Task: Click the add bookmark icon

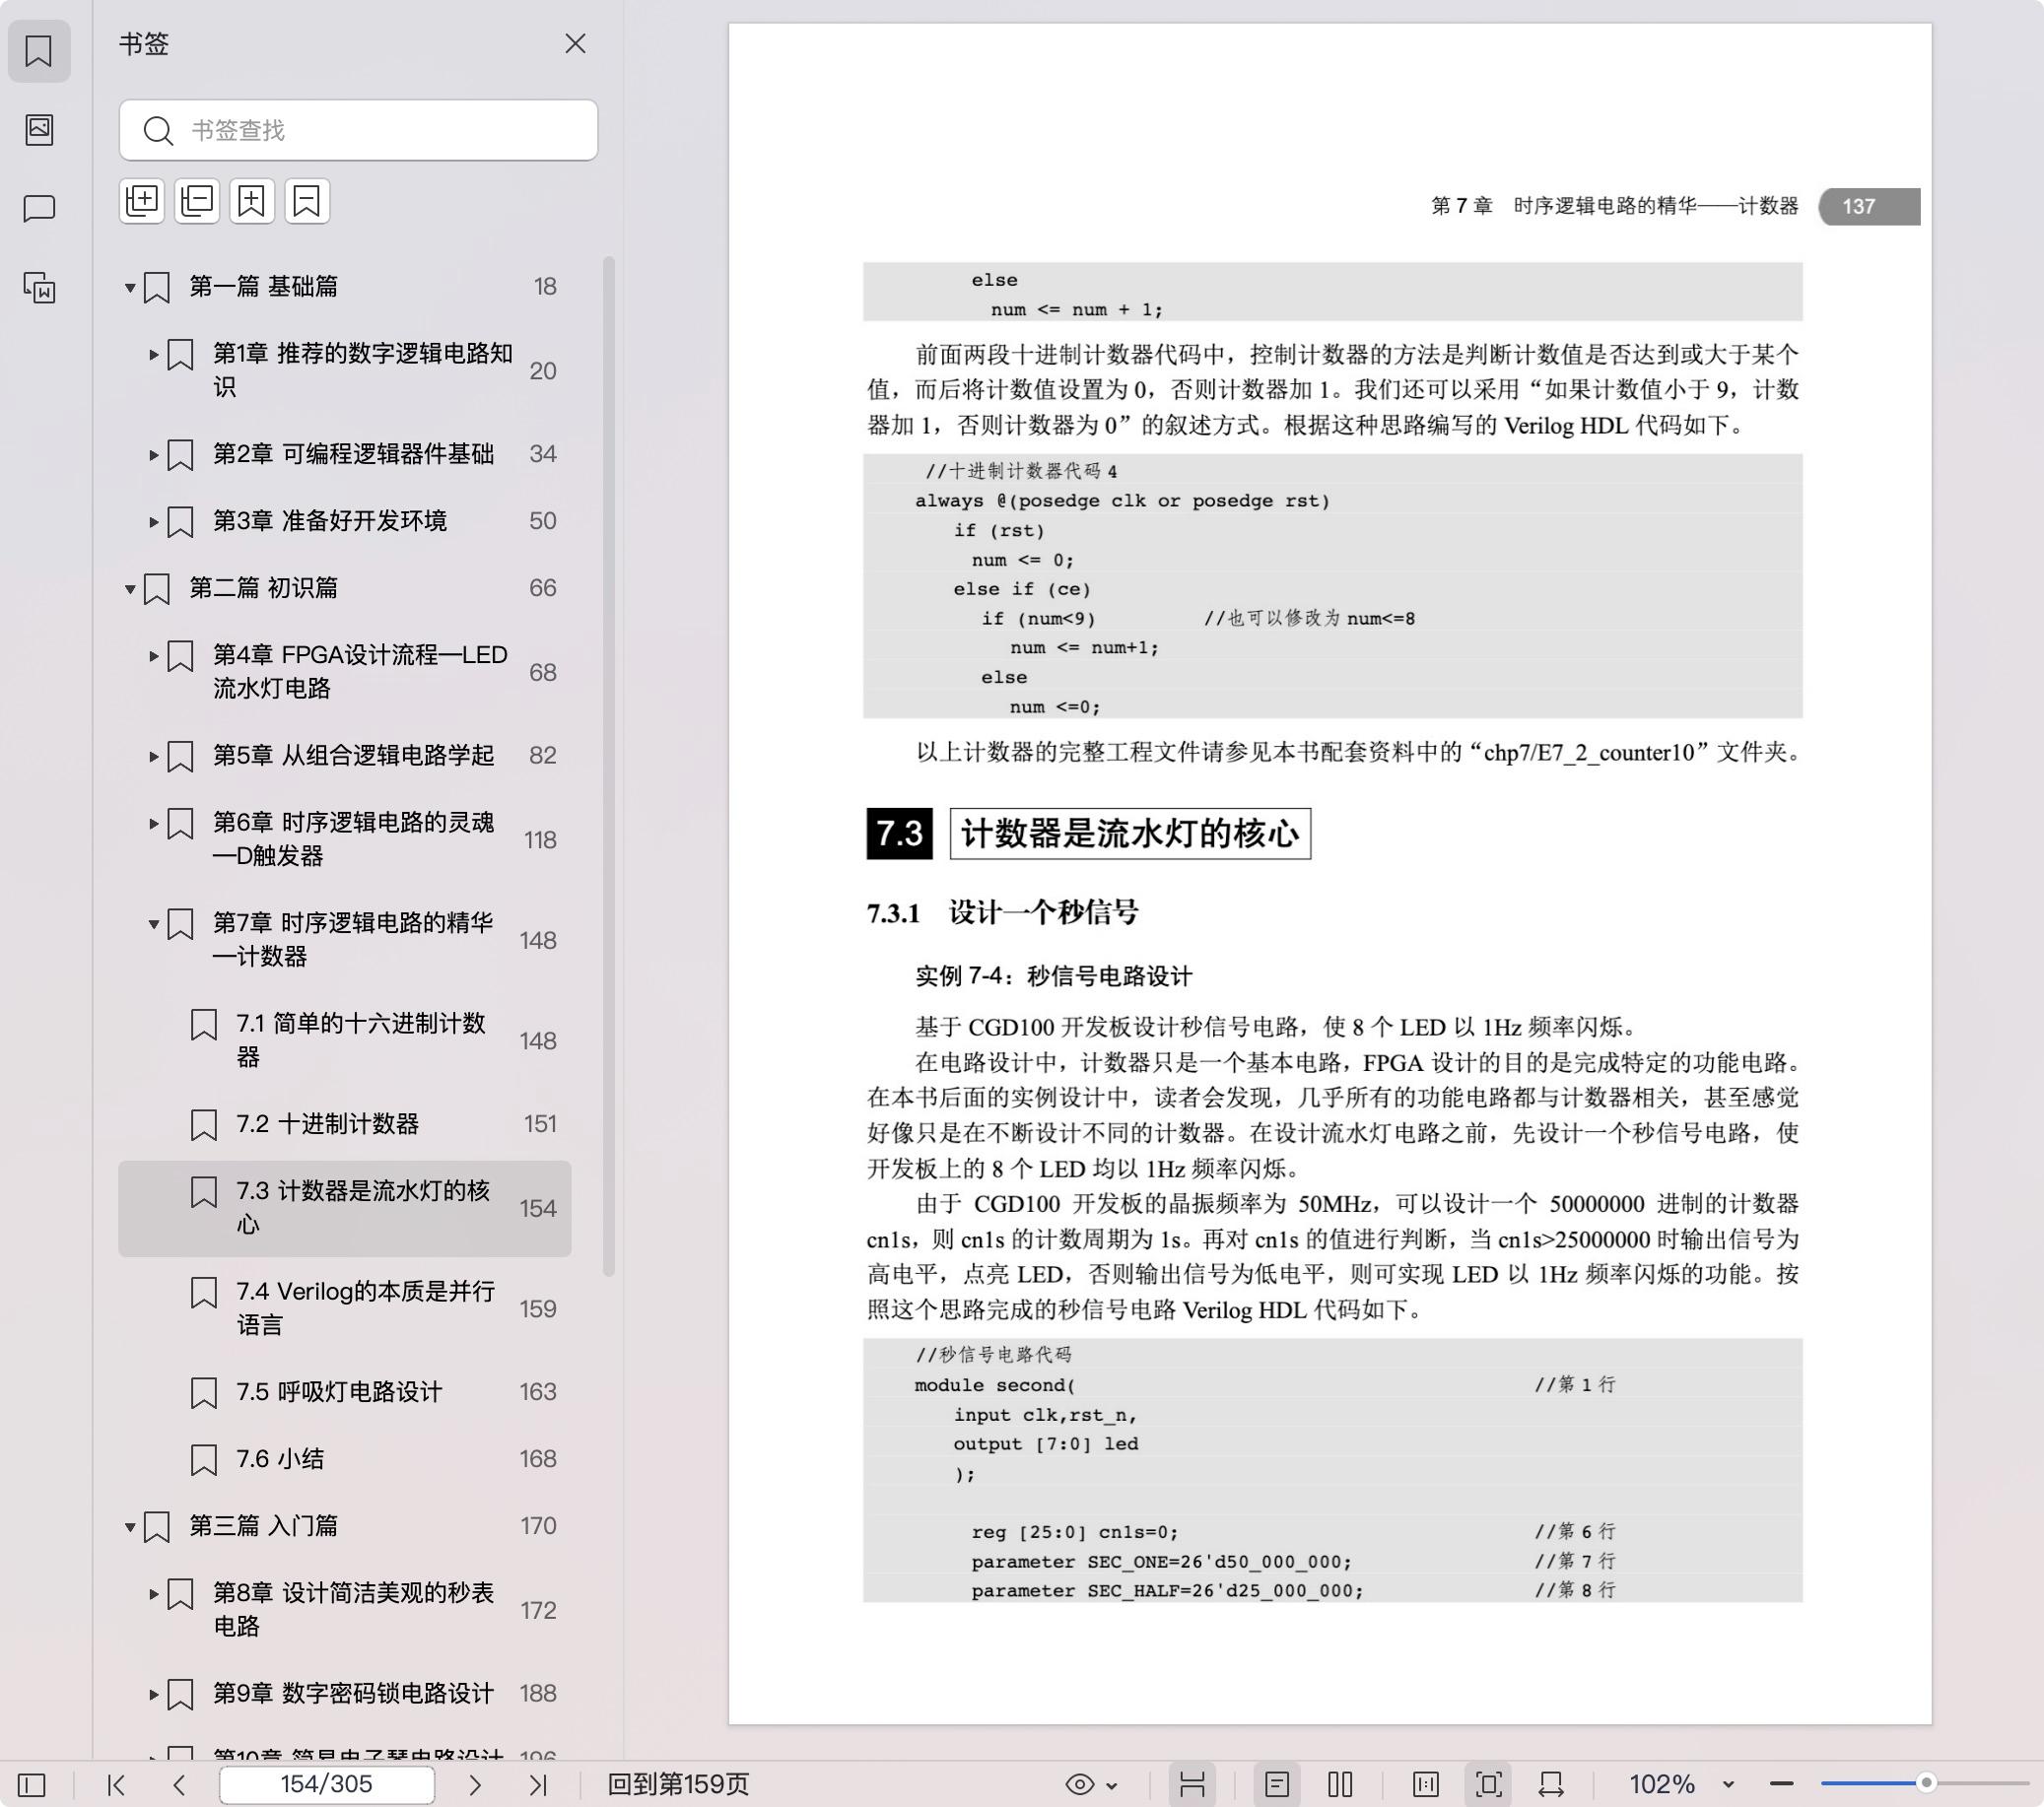Action: pyautogui.click(x=252, y=201)
